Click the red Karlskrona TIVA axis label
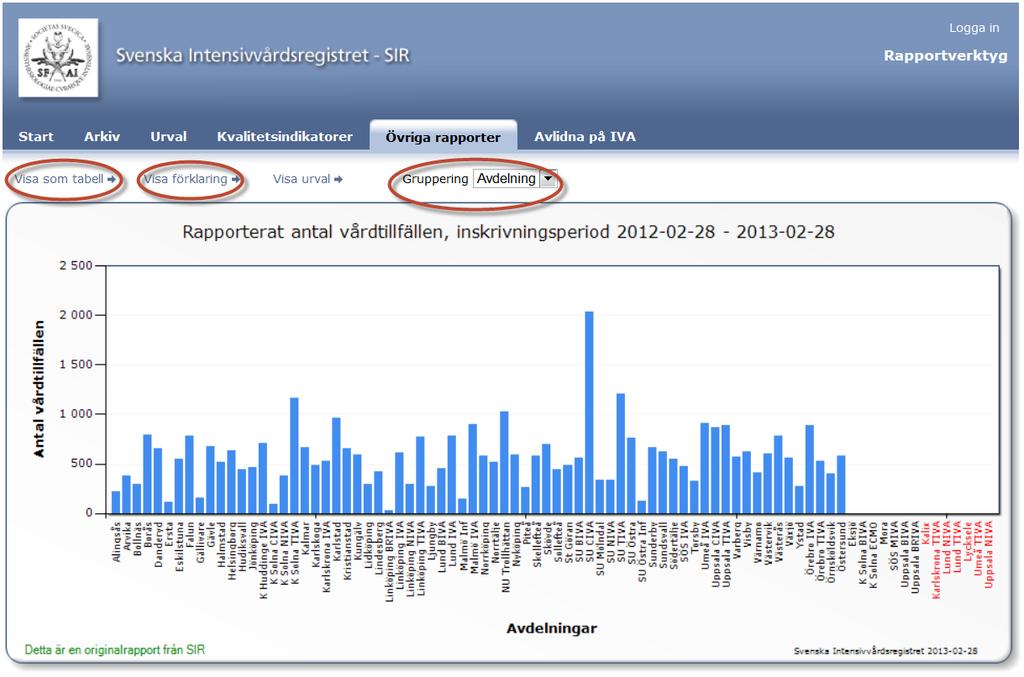This screenshot has height=677, width=1024. (x=936, y=559)
